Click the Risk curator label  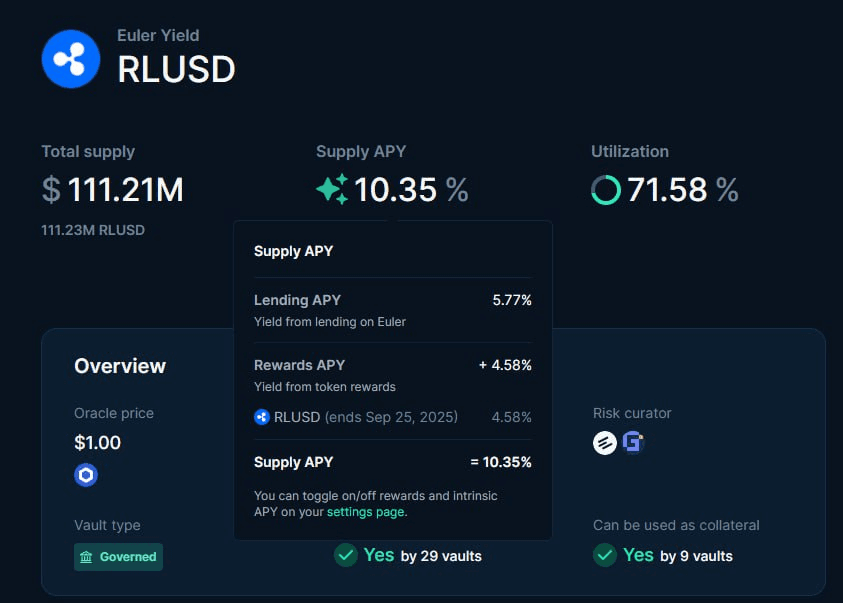[x=632, y=413]
